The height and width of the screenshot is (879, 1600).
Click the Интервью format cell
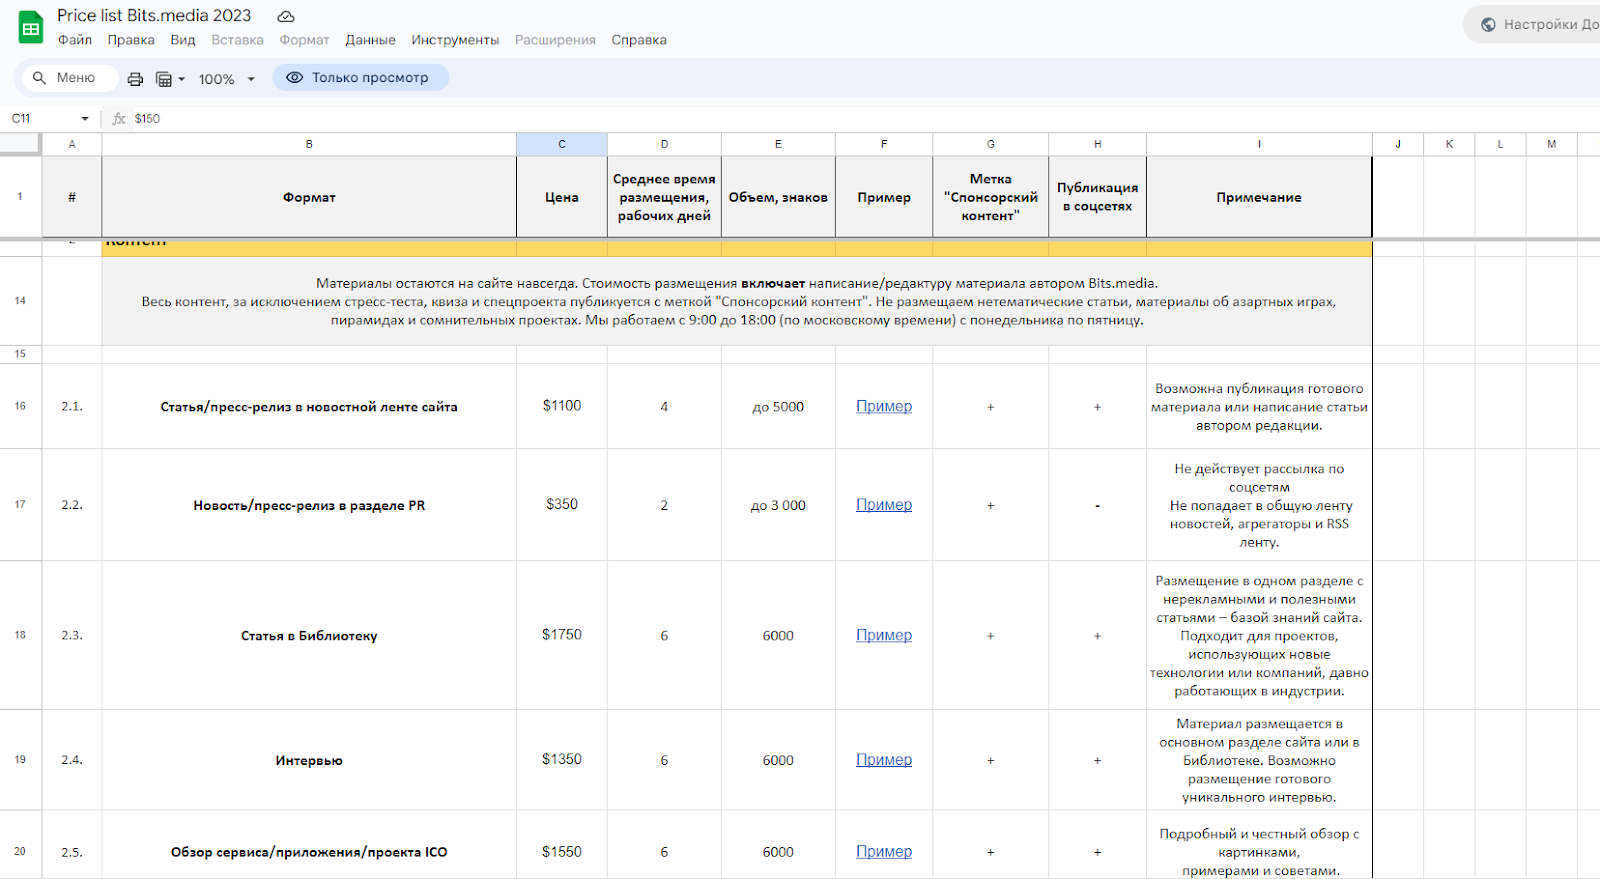pos(309,760)
